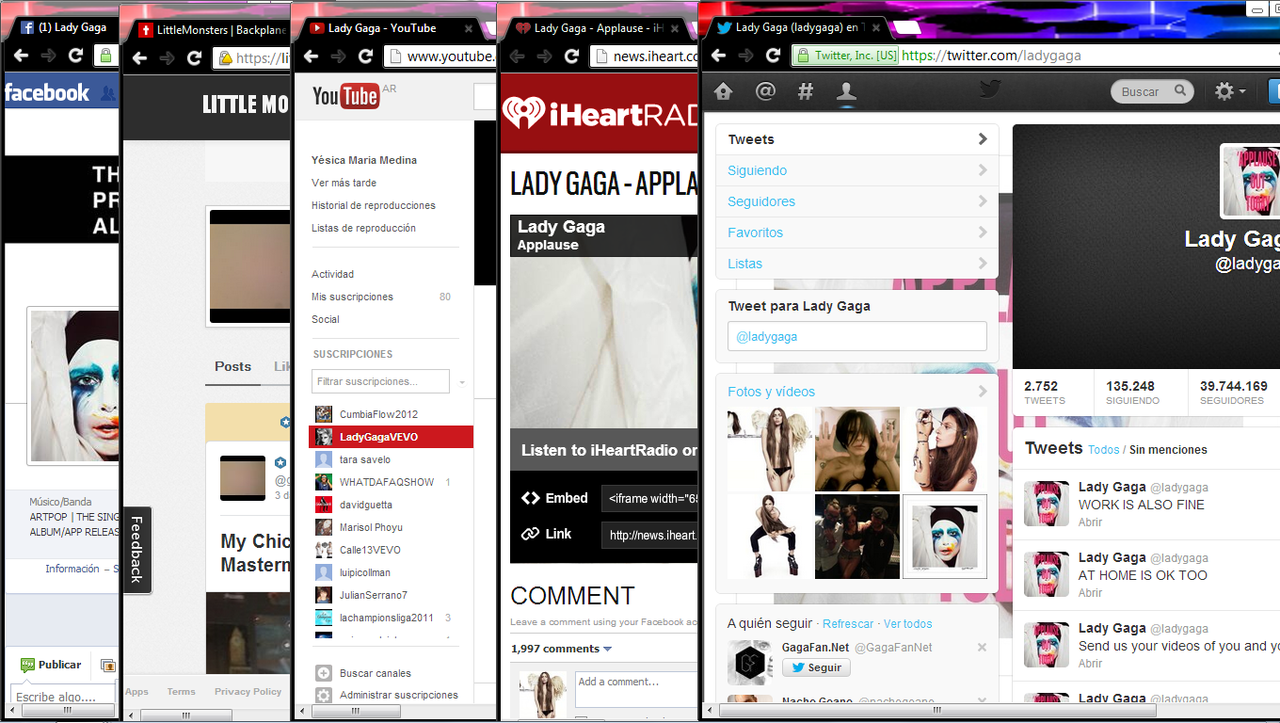Open Twitter mentions via the @ icon

[765, 92]
